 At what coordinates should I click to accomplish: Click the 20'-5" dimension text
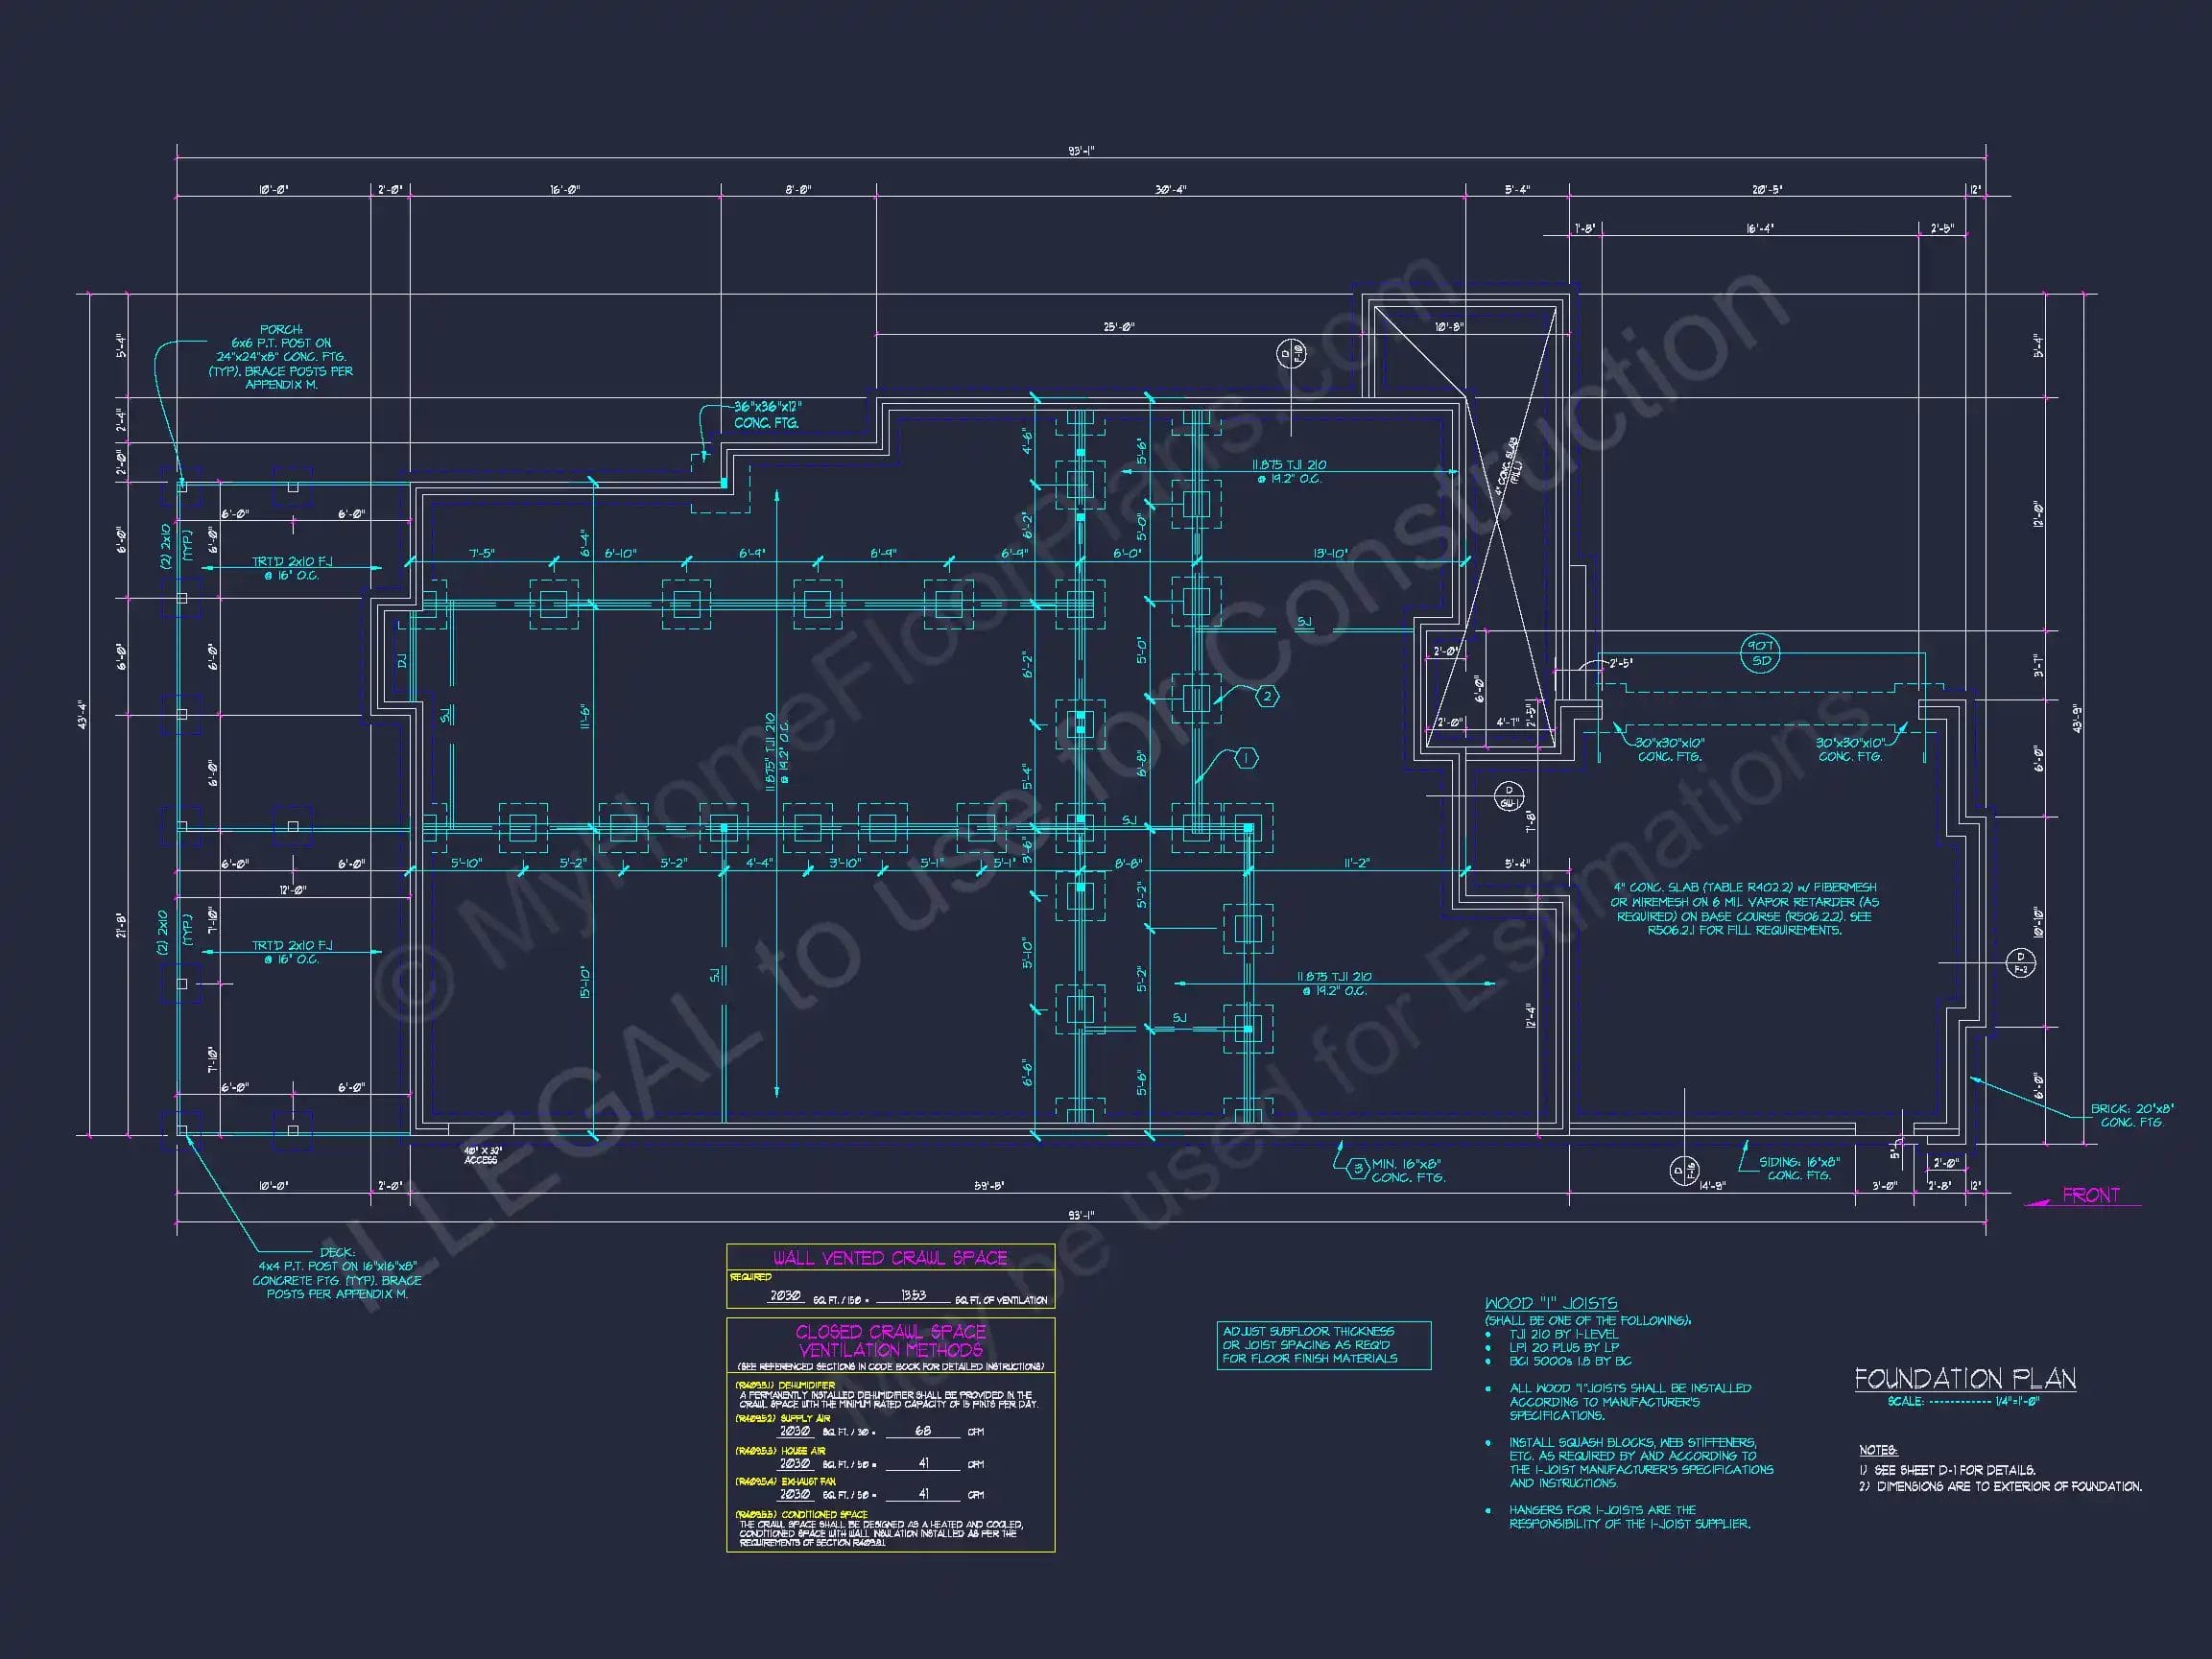coord(1767,189)
